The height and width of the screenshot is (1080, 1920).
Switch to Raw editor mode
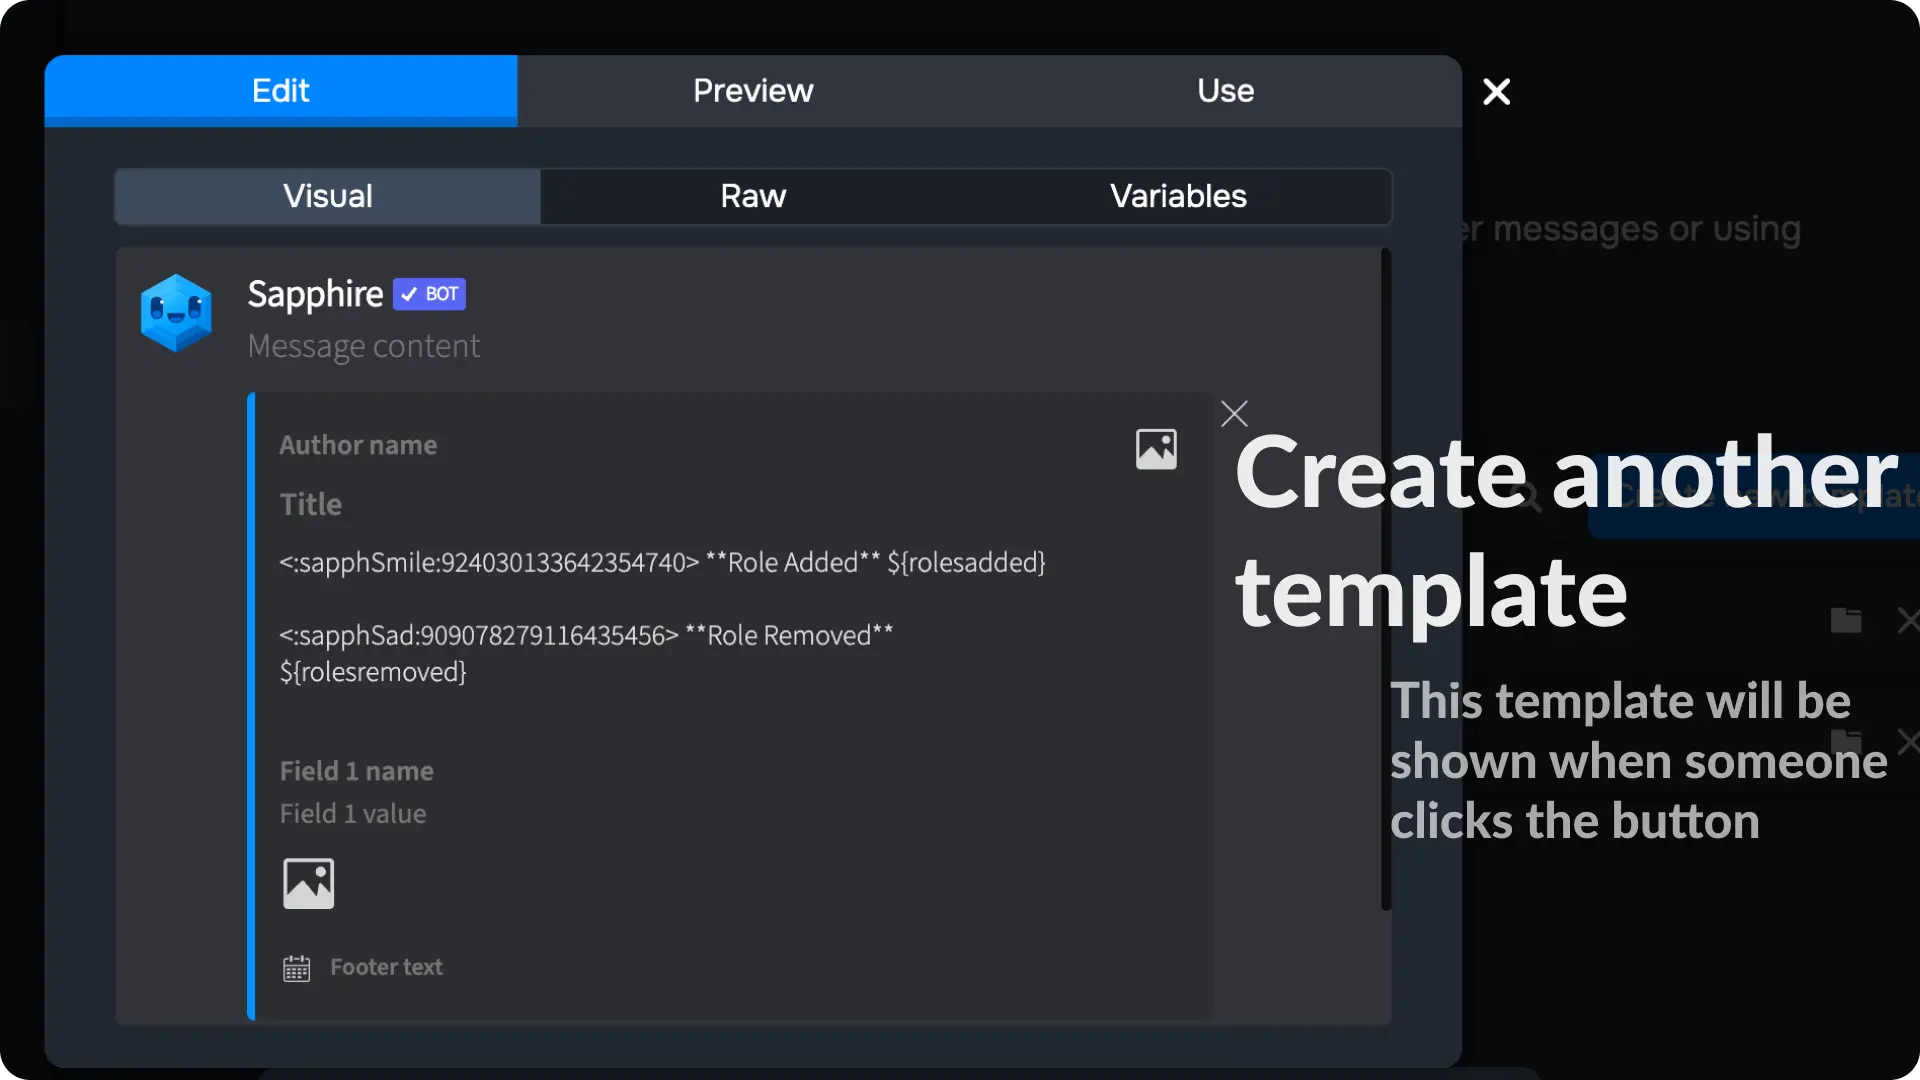click(x=753, y=196)
